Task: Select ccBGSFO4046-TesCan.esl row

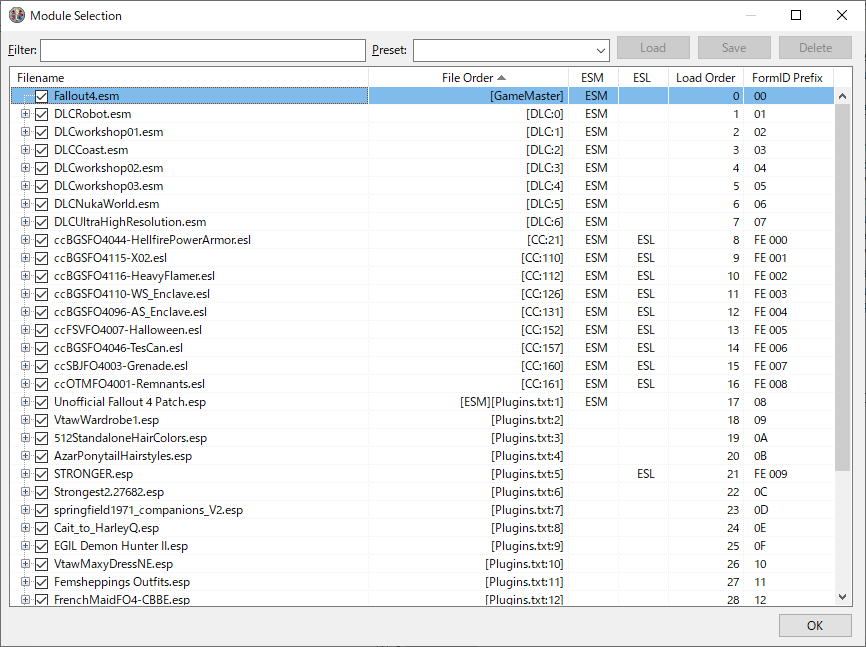Action: tap(423, 348)
